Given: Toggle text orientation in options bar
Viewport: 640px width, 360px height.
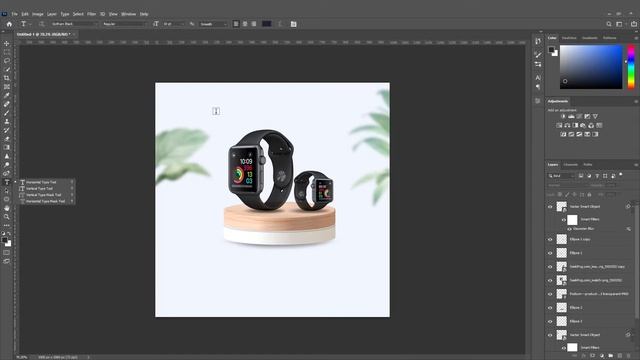Looking at the screenshot, I should pyautogui.click(x=42, y=24).
